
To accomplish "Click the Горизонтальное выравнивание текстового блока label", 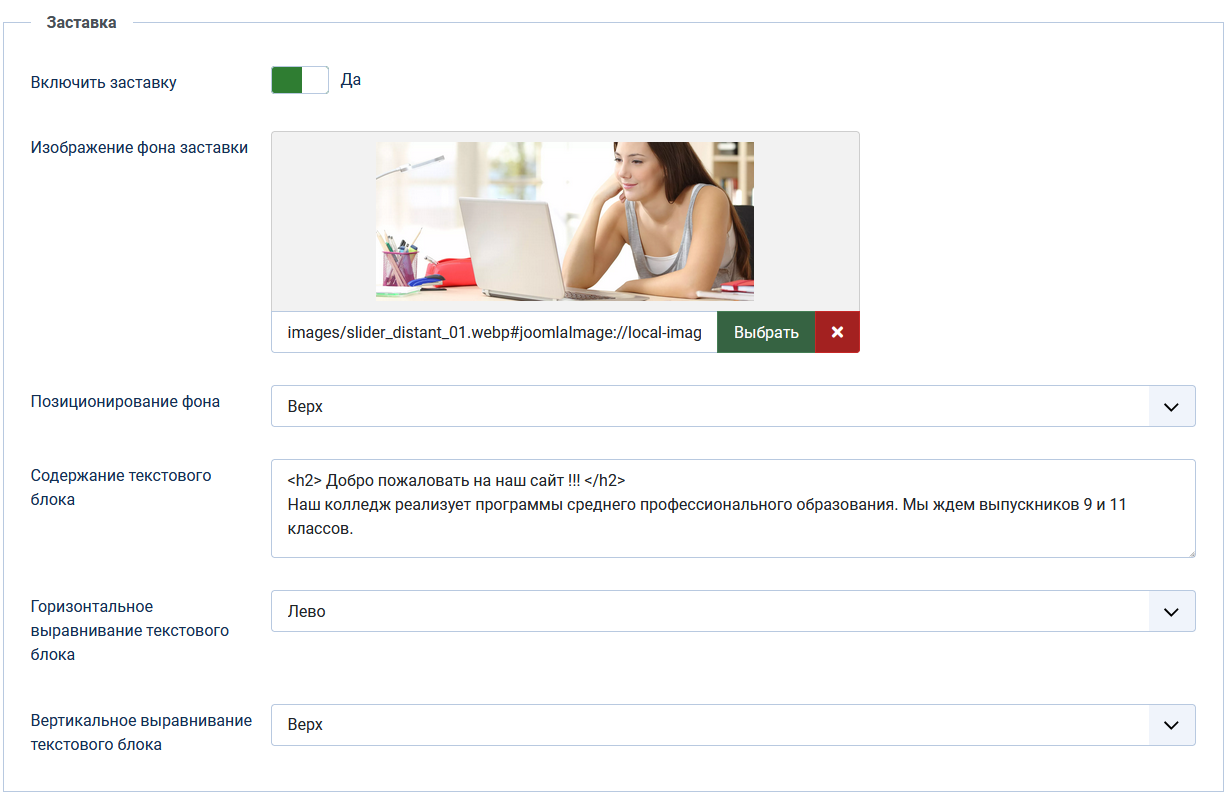I will click(x=130, y=630).
